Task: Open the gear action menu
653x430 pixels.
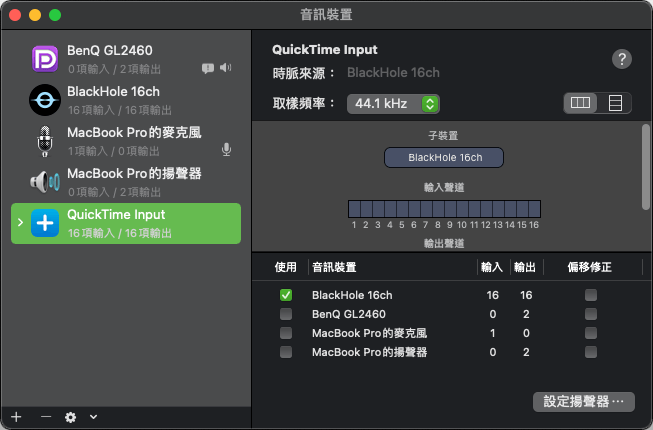Action: 70,417
